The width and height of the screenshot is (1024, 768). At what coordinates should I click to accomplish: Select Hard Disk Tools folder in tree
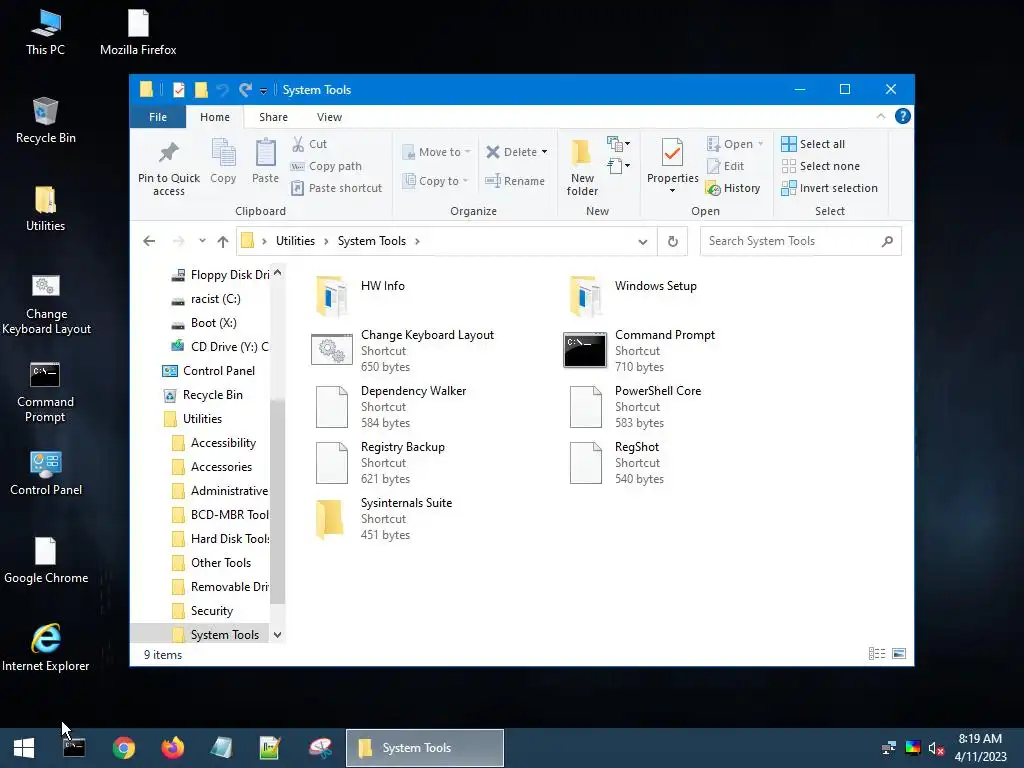click(221, 539)
